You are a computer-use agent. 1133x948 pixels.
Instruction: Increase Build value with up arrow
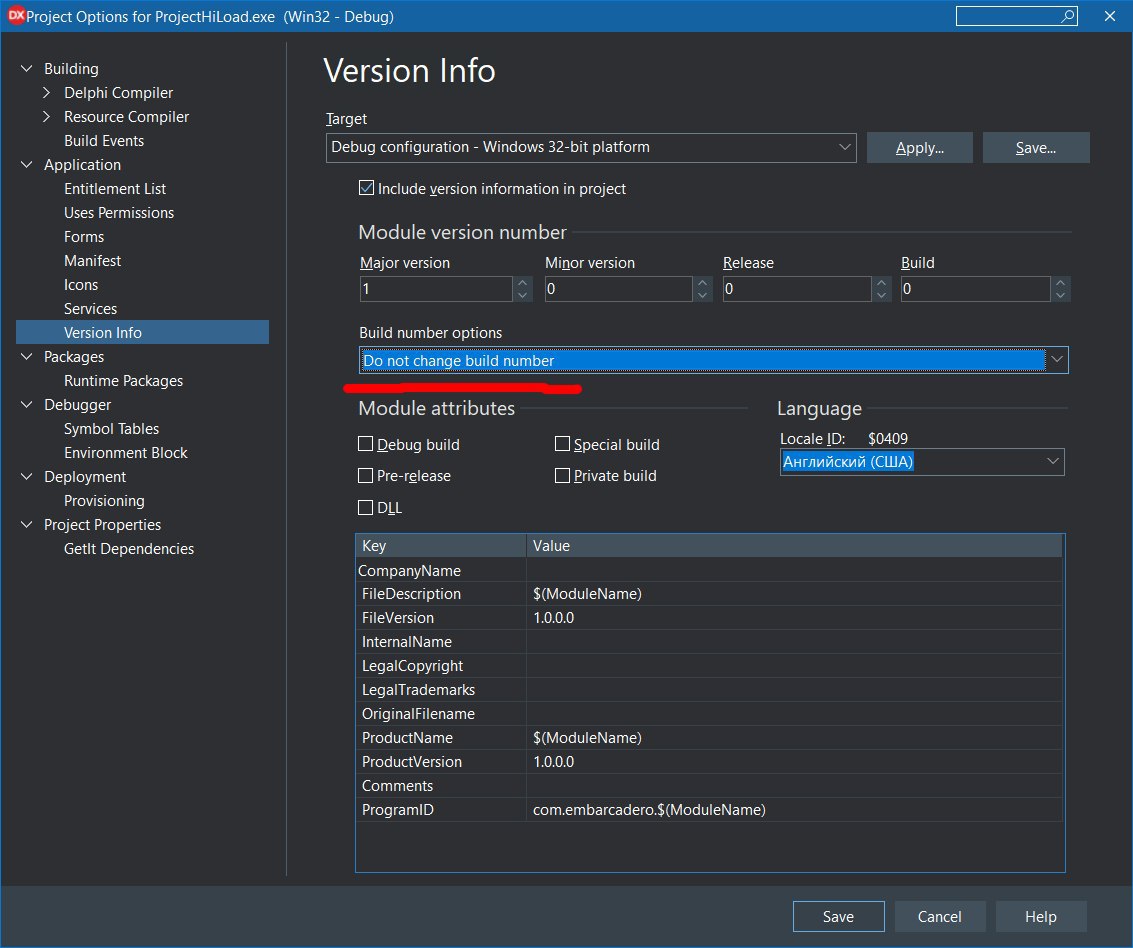tap(1060, 283)
